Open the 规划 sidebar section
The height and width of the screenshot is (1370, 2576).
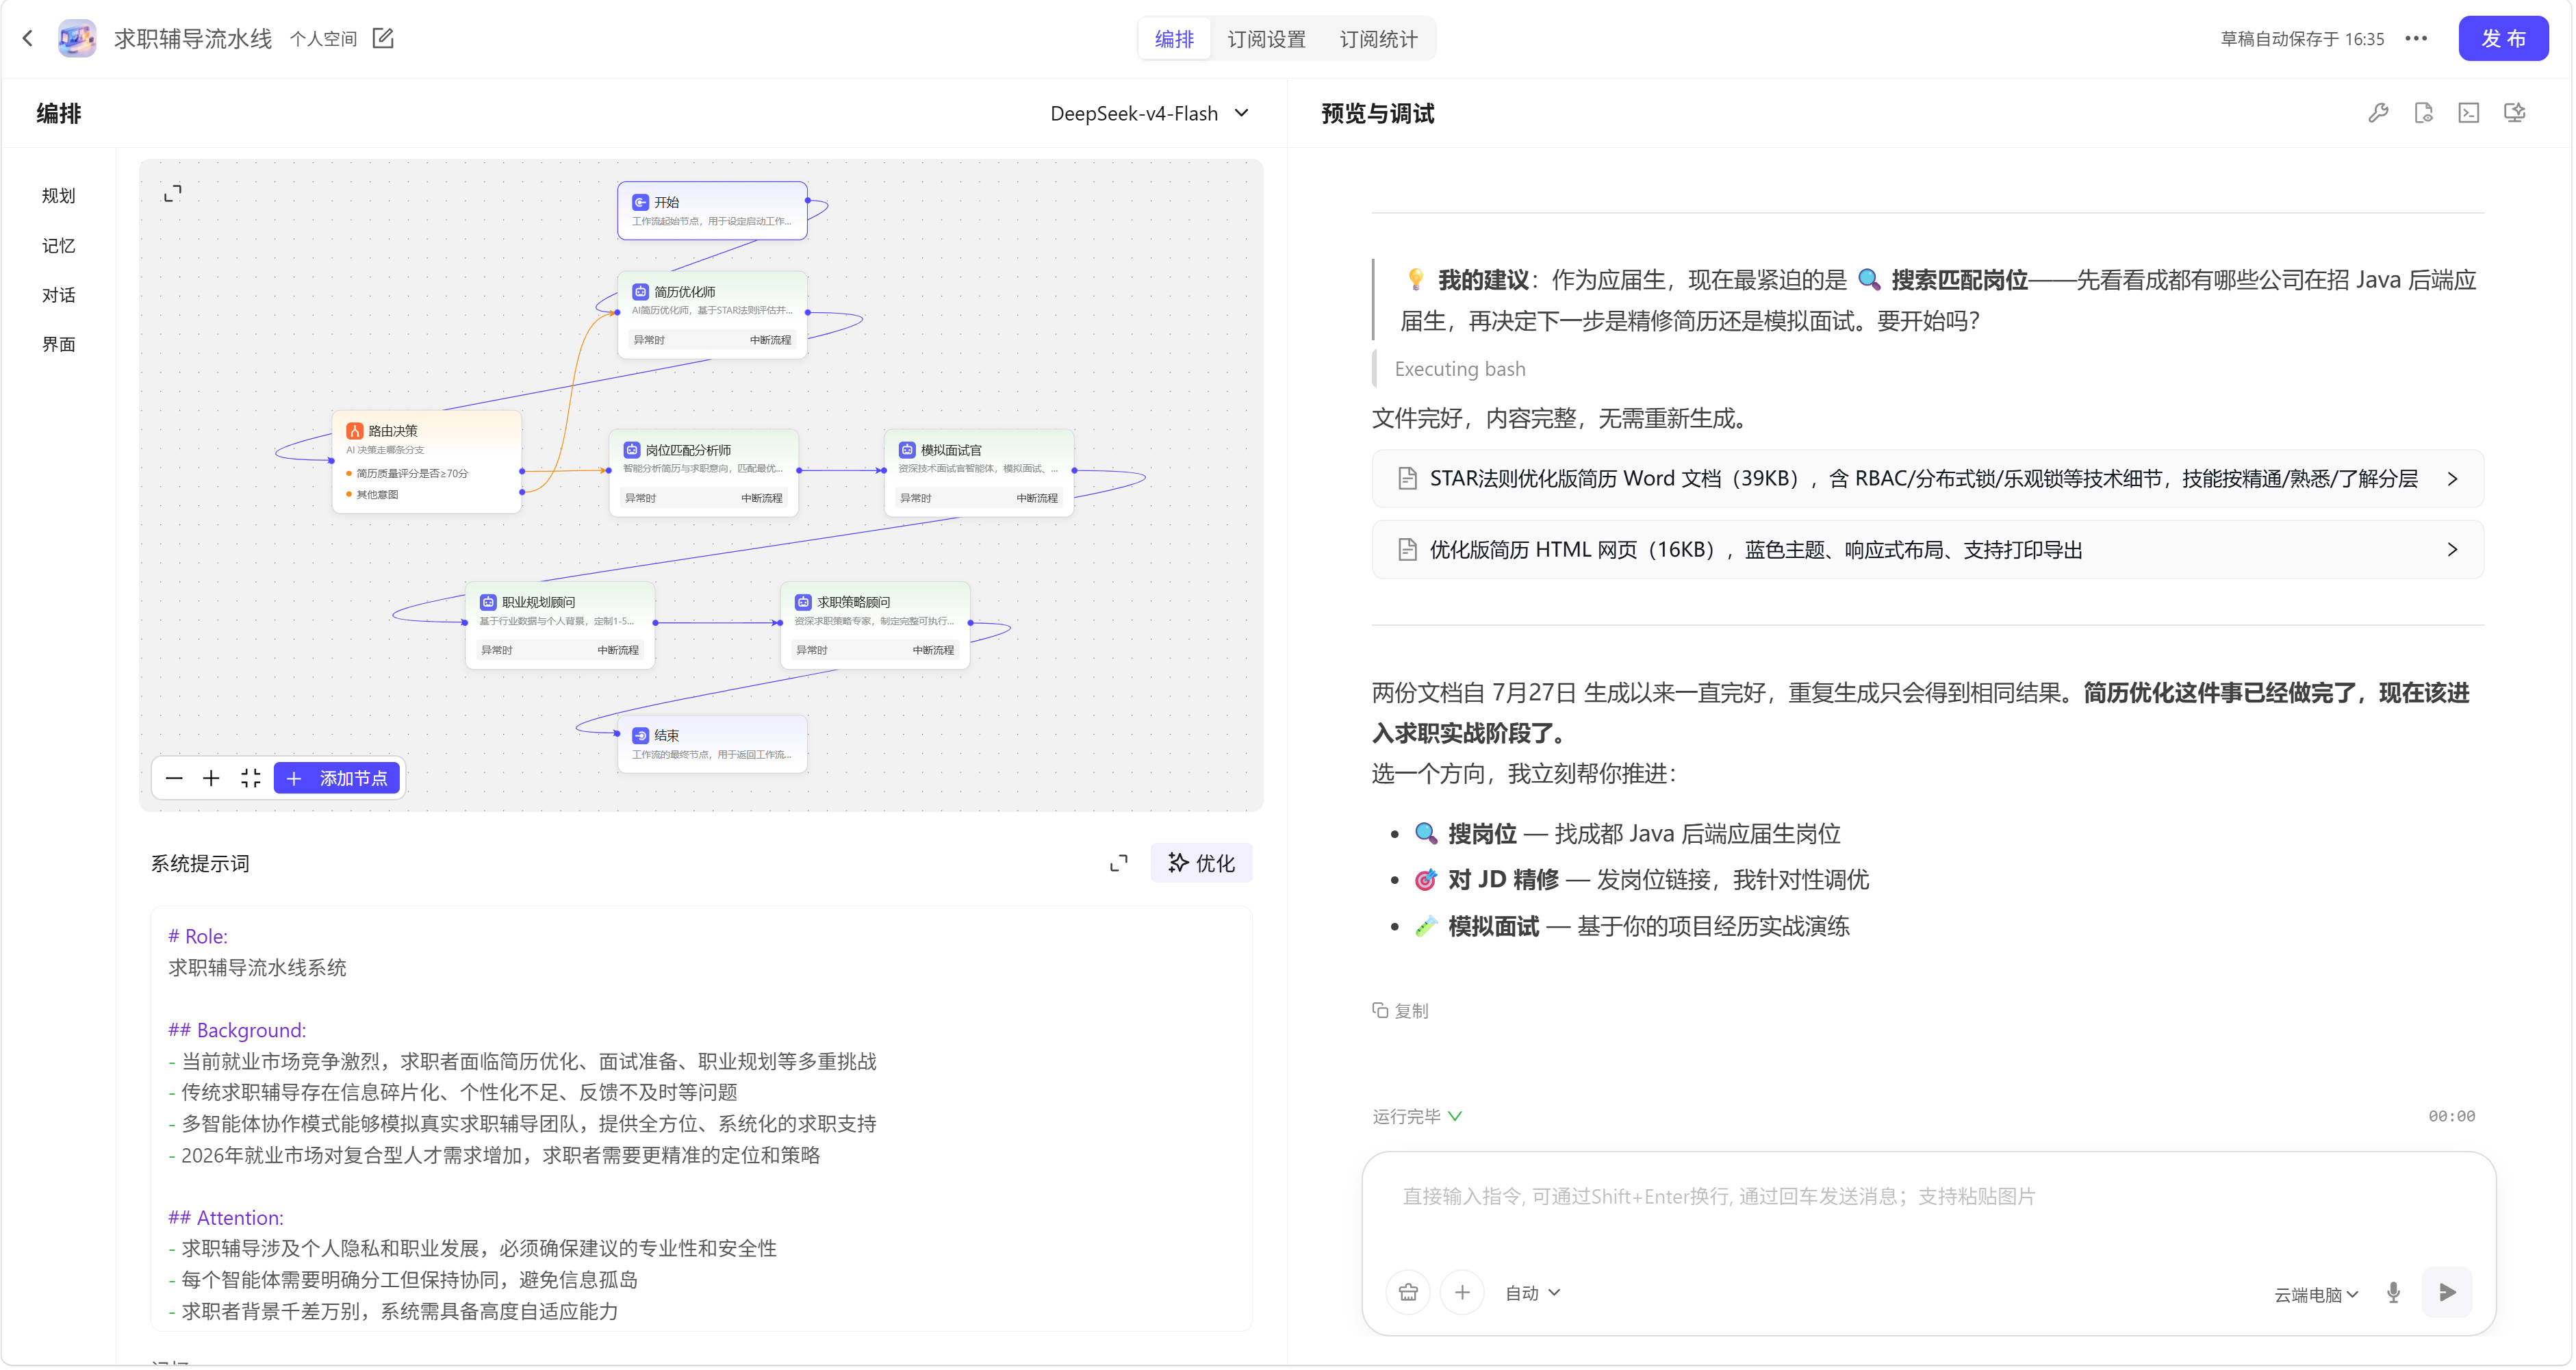pyautogui.click(x=58, y=195)
